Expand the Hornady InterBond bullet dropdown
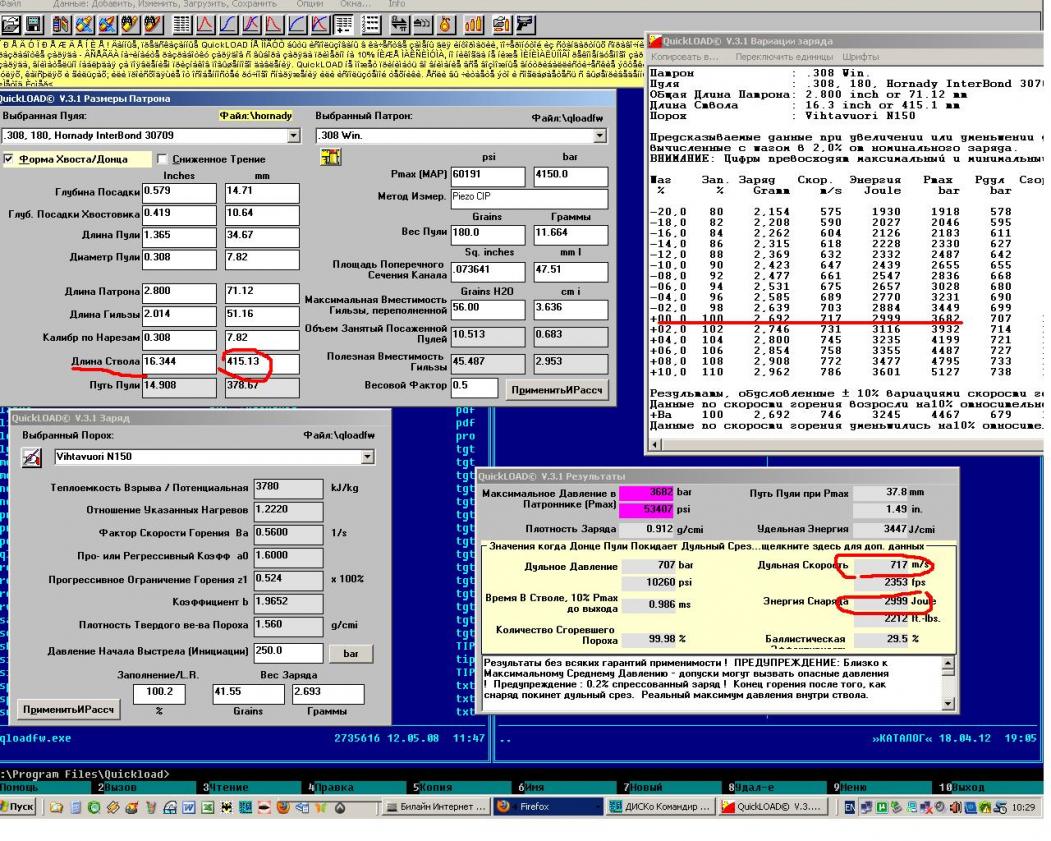The height and width of the screenshot is (841, 1051). tap(293, 134)
